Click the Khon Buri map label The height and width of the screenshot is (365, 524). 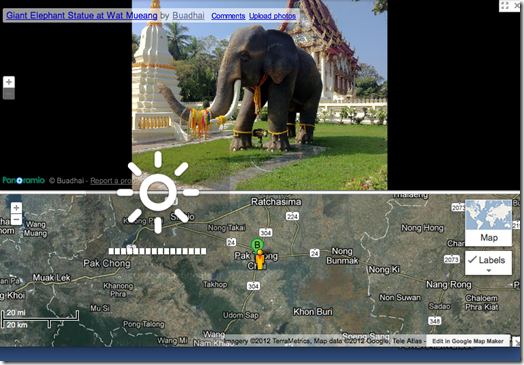tap(313, 312)
